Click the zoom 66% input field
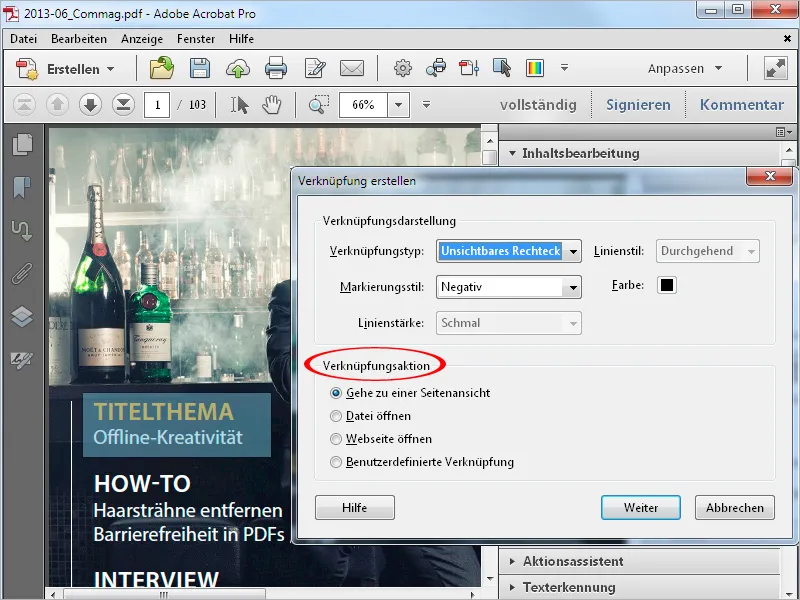Image resolution: width=800 pixels, height=600 pixels. click(363, 105)
